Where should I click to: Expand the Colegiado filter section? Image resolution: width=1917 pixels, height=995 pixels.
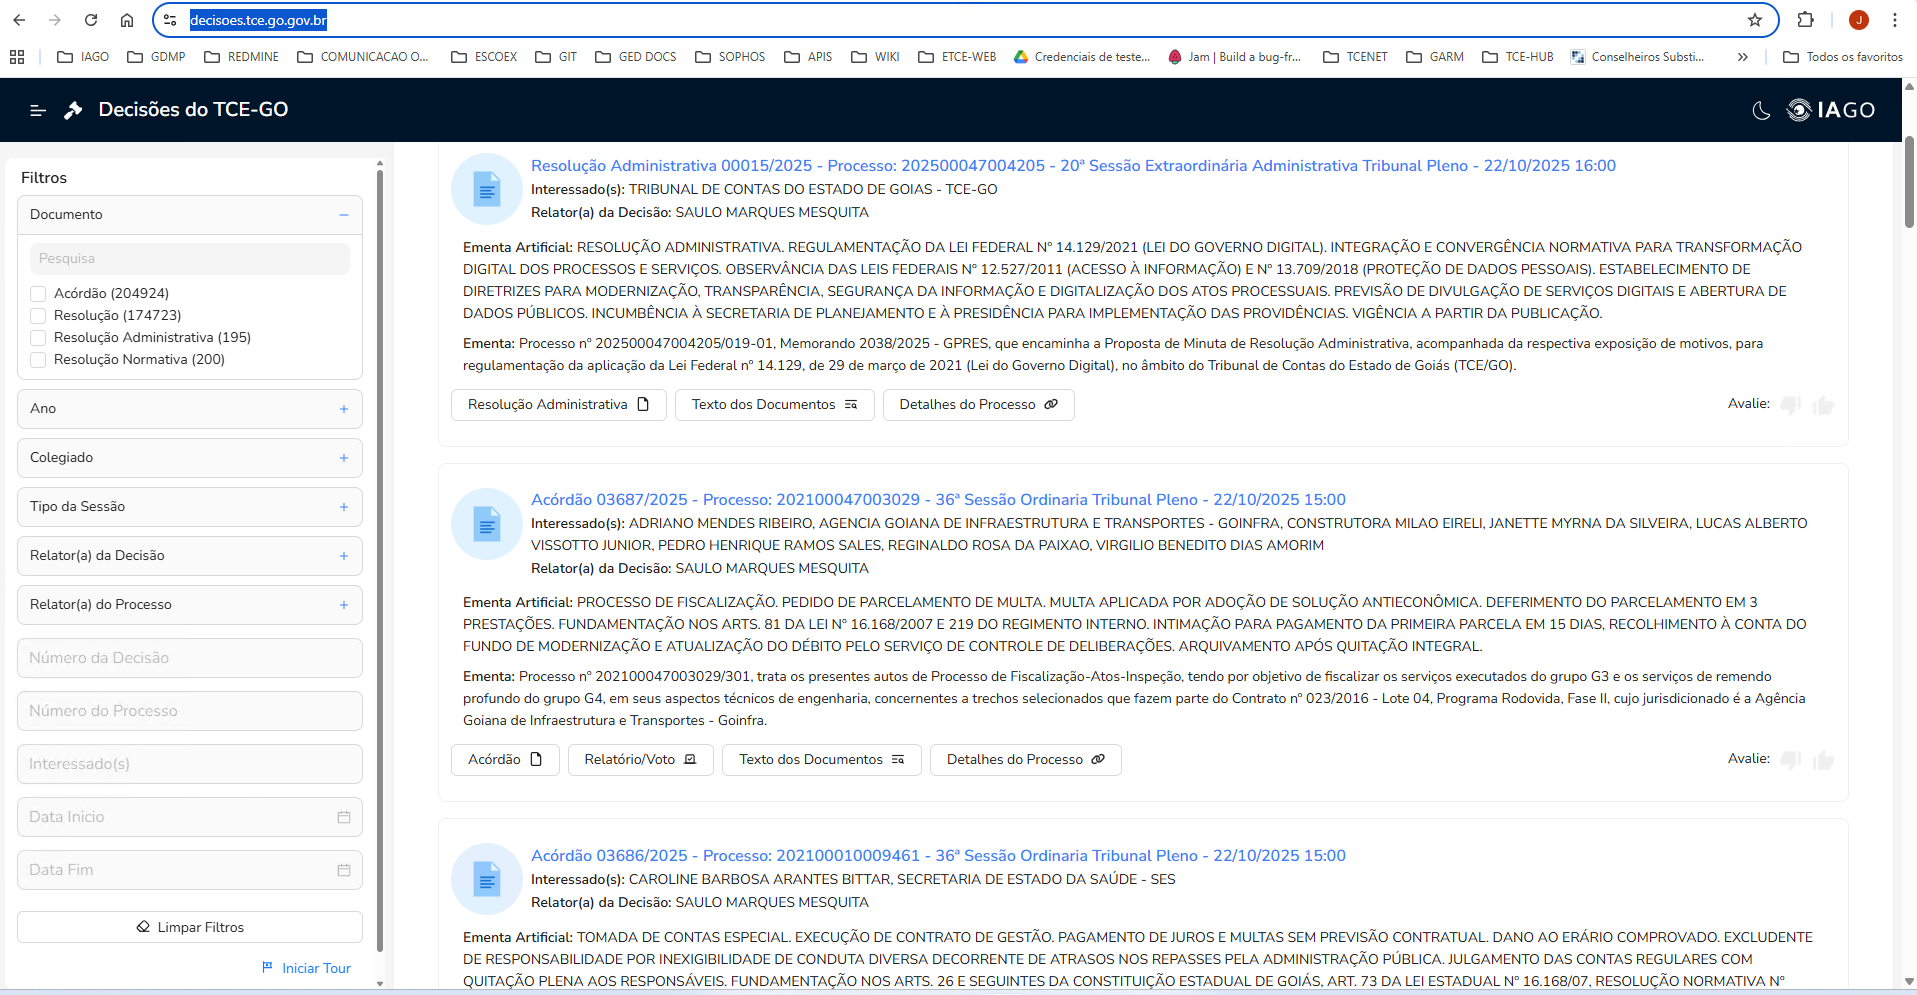(343, 458)
